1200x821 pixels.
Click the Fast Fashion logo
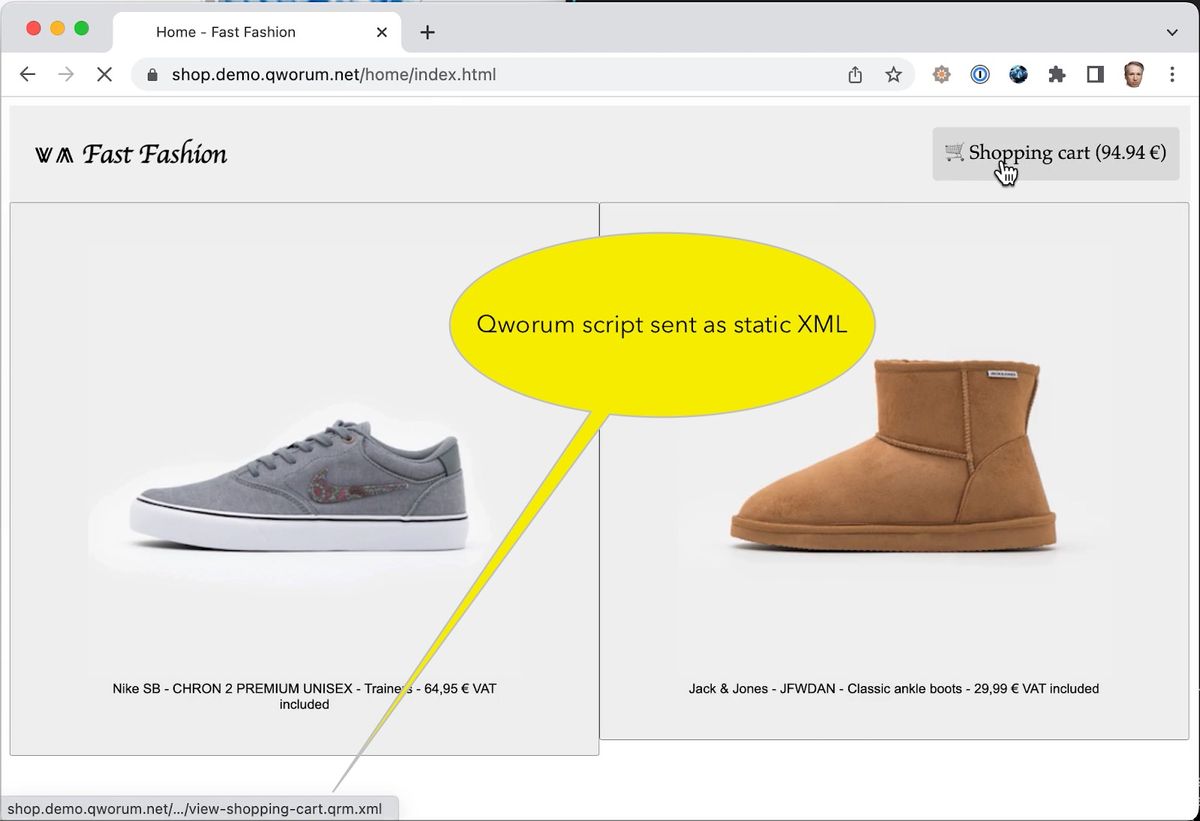pyautogui.click(x=131, y=154)
